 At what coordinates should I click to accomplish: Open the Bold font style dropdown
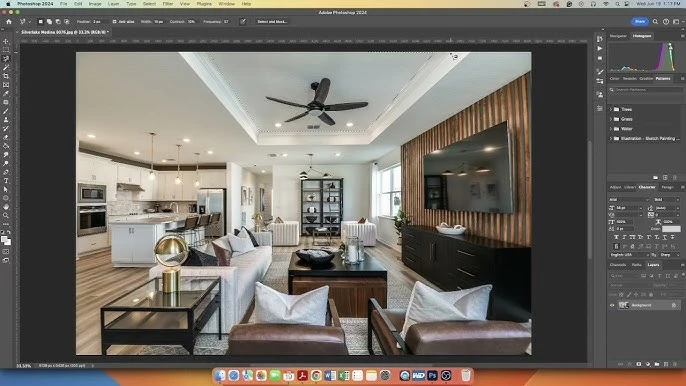[667, 200]
